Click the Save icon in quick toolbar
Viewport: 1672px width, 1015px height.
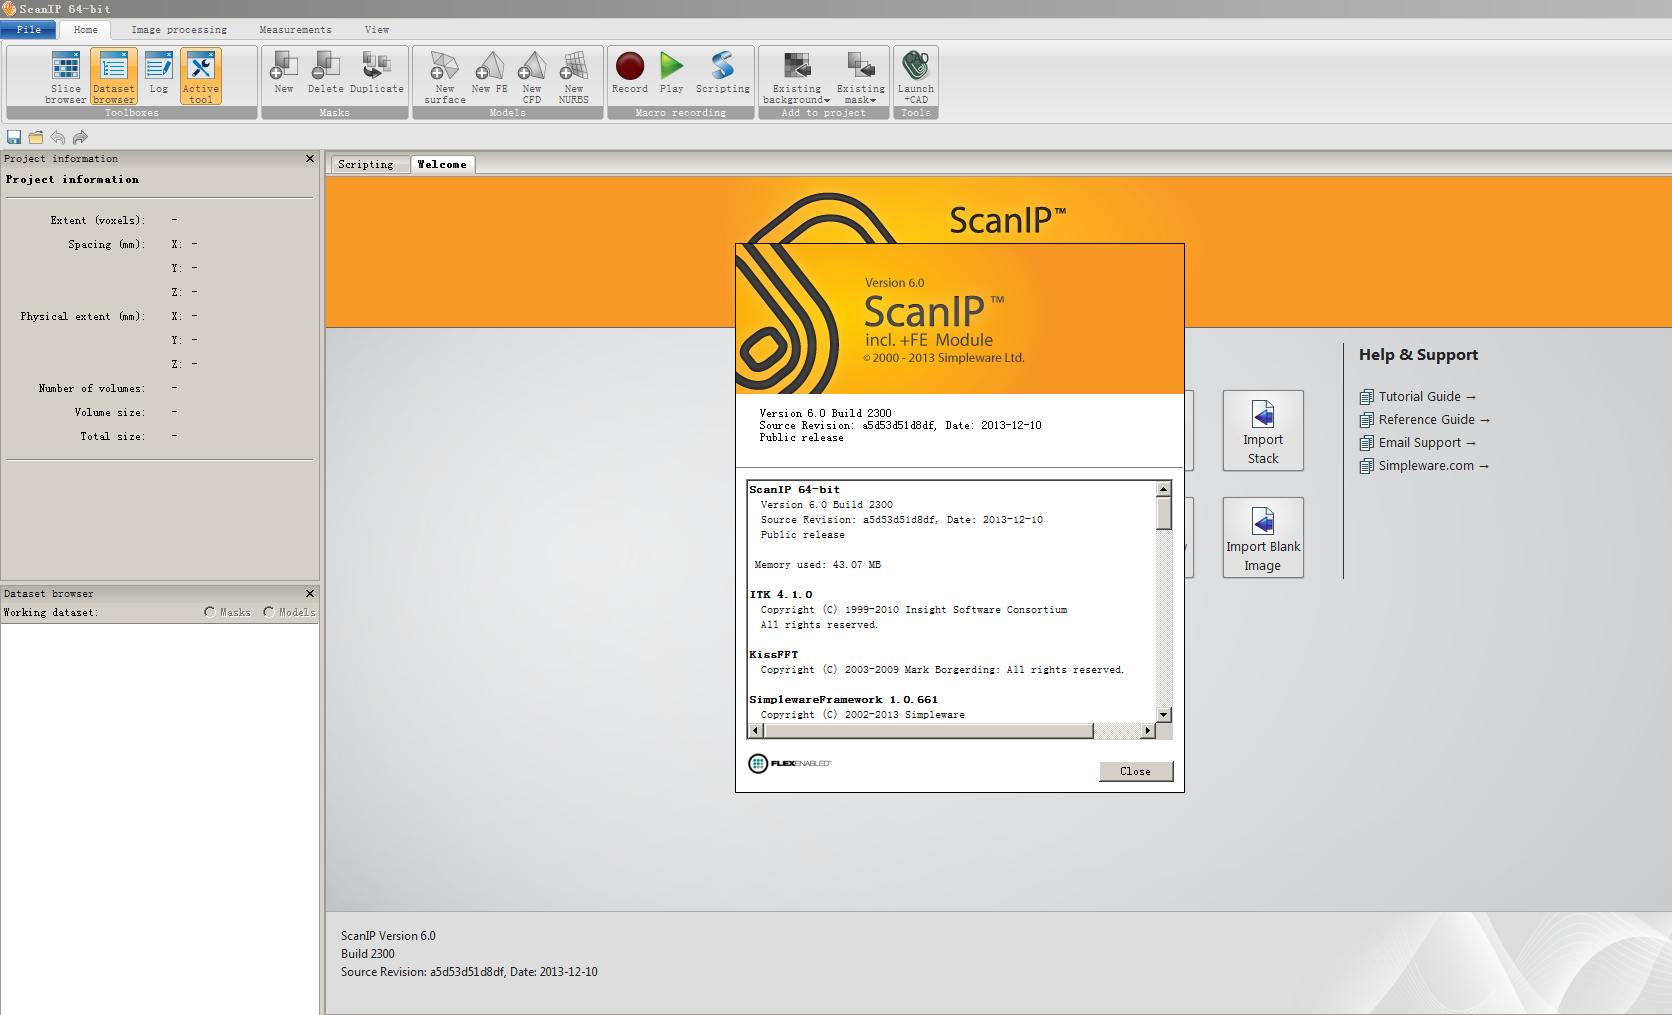14,137
